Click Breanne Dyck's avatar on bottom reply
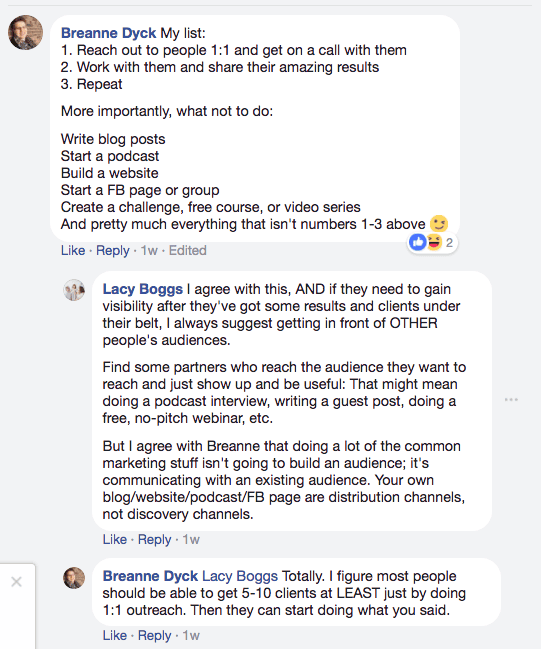The width and height of the screenshot is (541, 649). point(74,578)
